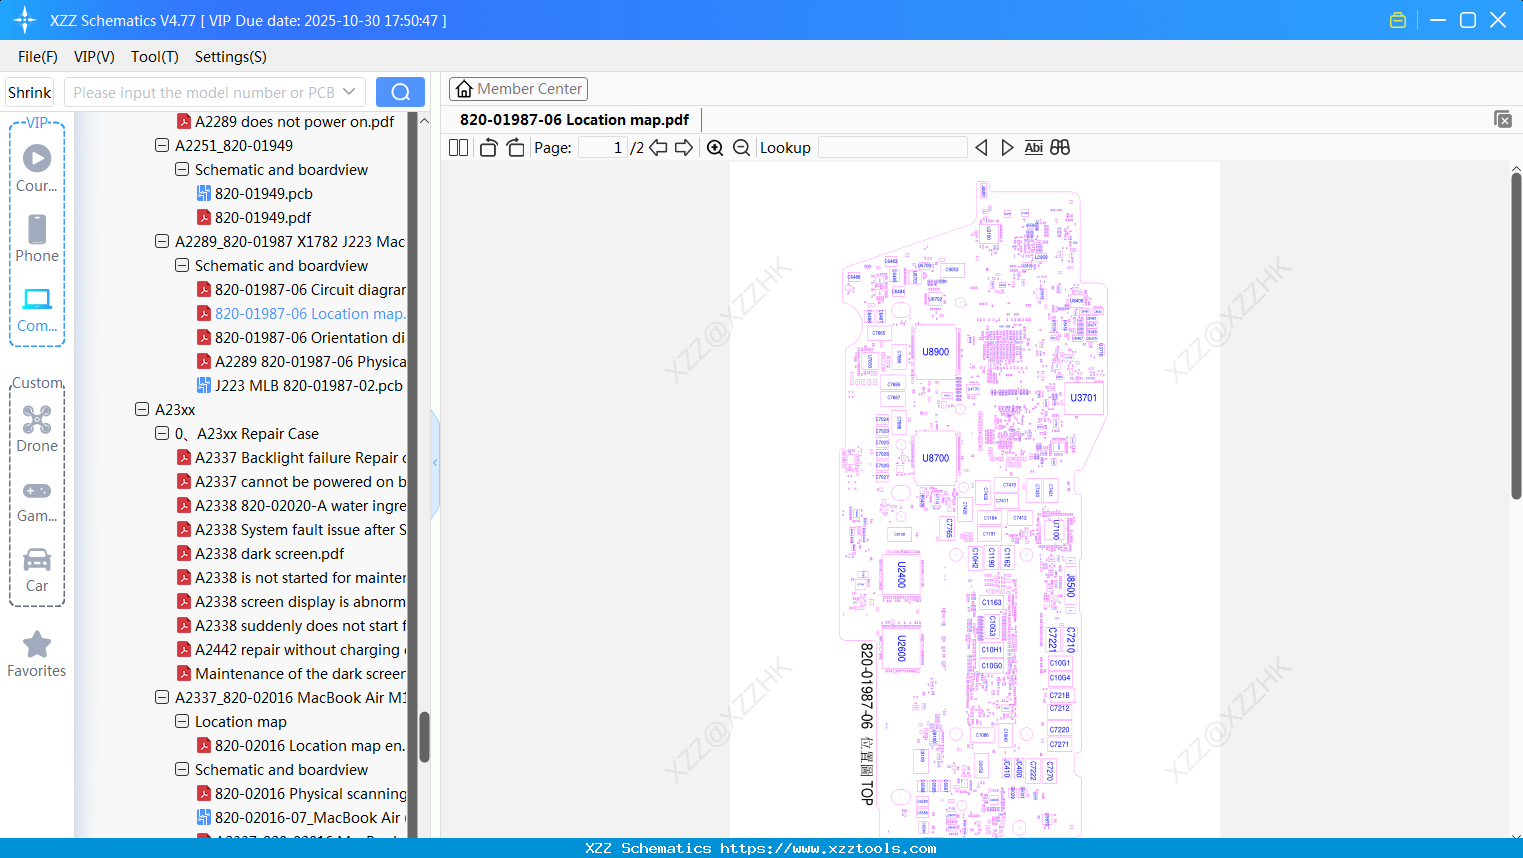Click the Shrink button
The width and height of the screenshot is (1523, 858).
[x=30, y=92]
